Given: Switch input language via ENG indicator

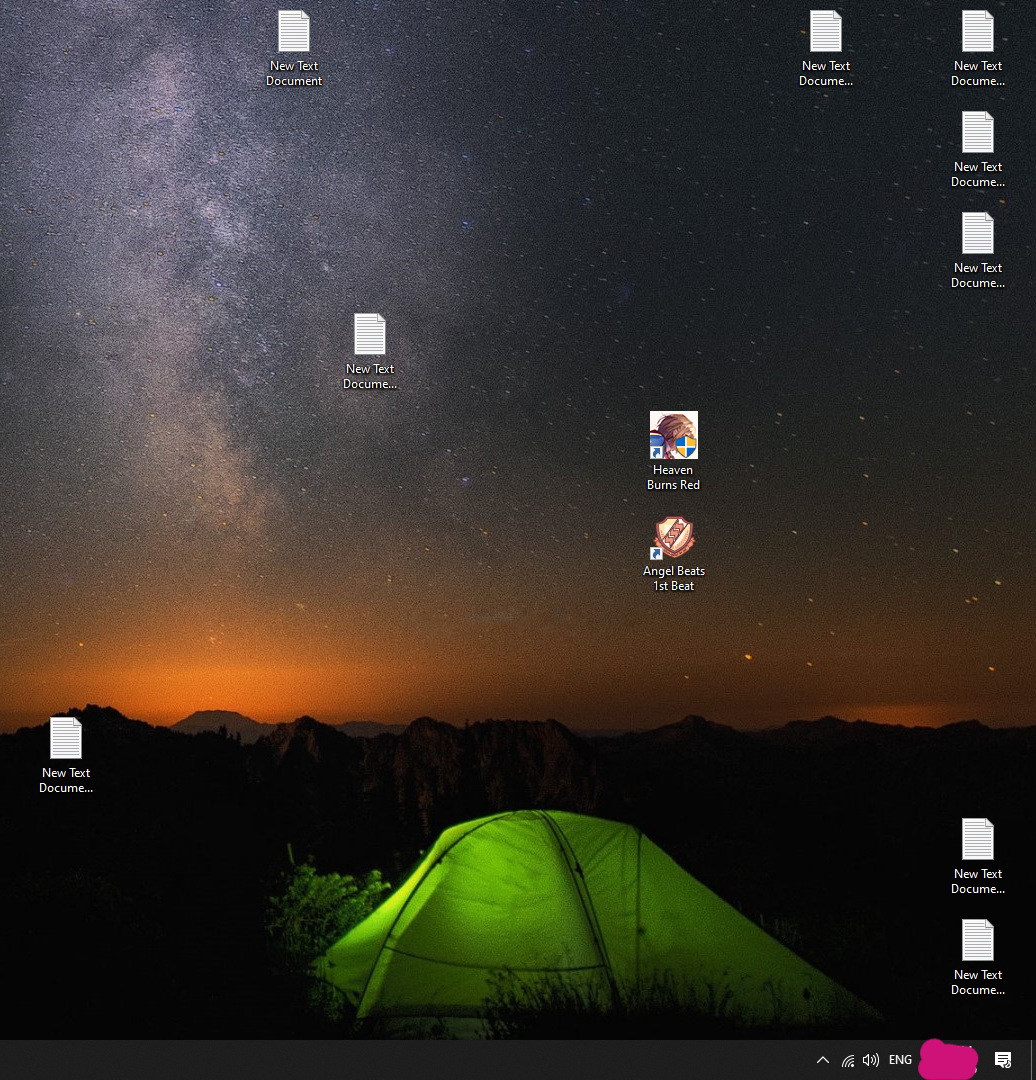Looking at the screenshot, I should [x=900, y=1060].
